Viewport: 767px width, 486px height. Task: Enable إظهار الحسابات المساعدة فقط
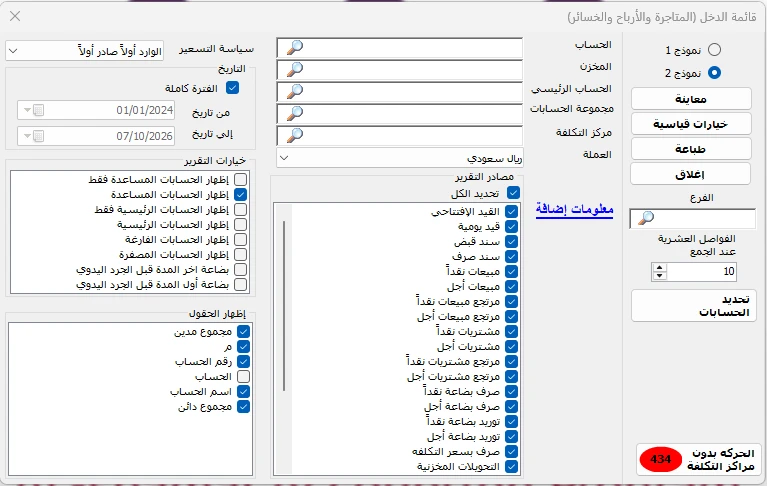[241, 179]
